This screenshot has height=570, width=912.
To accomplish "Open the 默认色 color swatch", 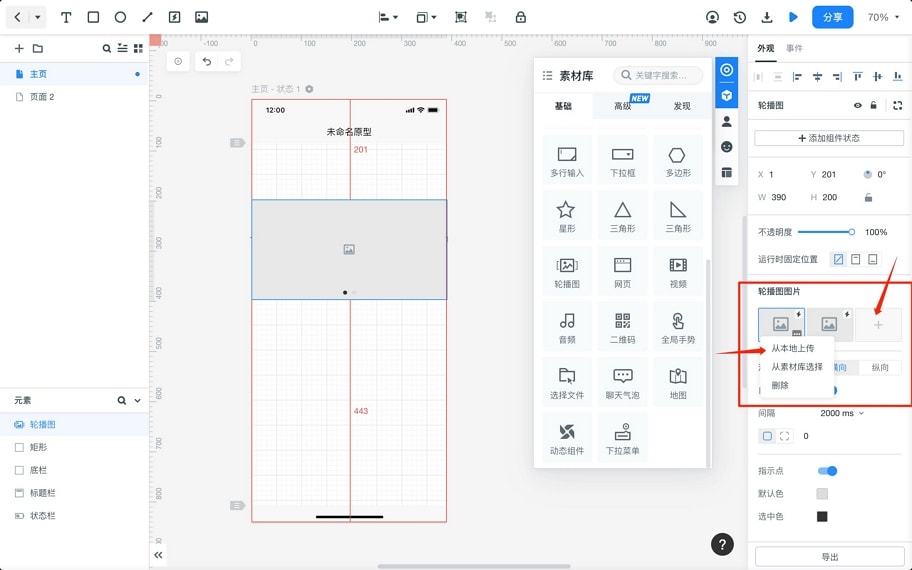I will [x=822, y=494].
